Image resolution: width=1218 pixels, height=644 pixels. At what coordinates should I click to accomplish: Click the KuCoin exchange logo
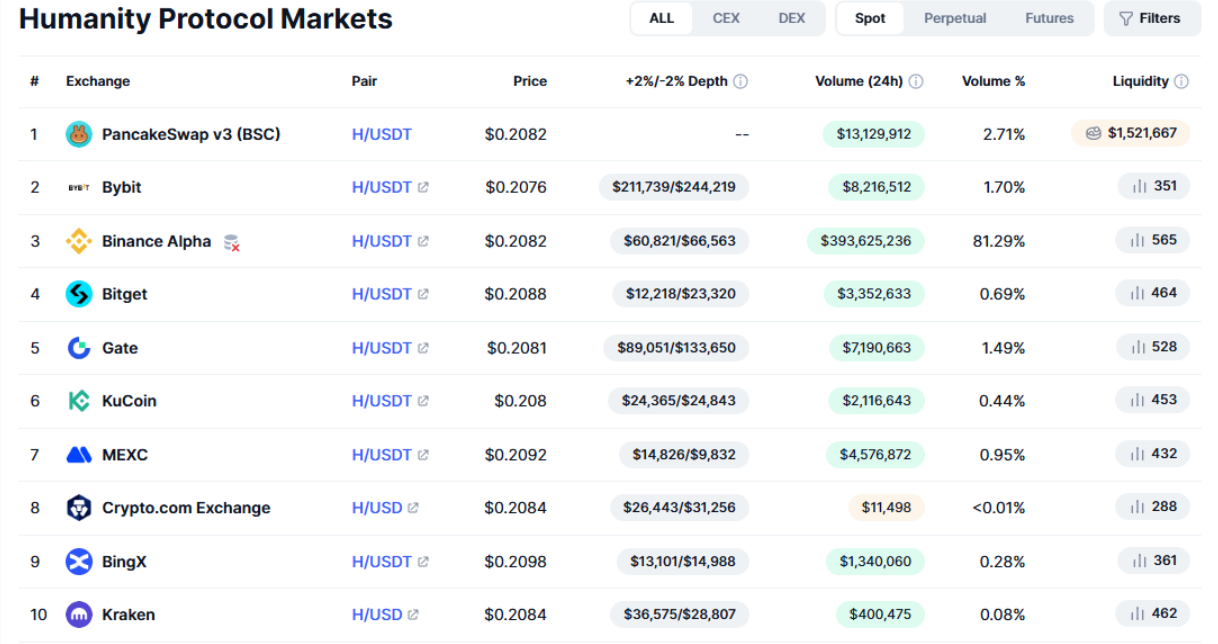(x=79, y=401)
